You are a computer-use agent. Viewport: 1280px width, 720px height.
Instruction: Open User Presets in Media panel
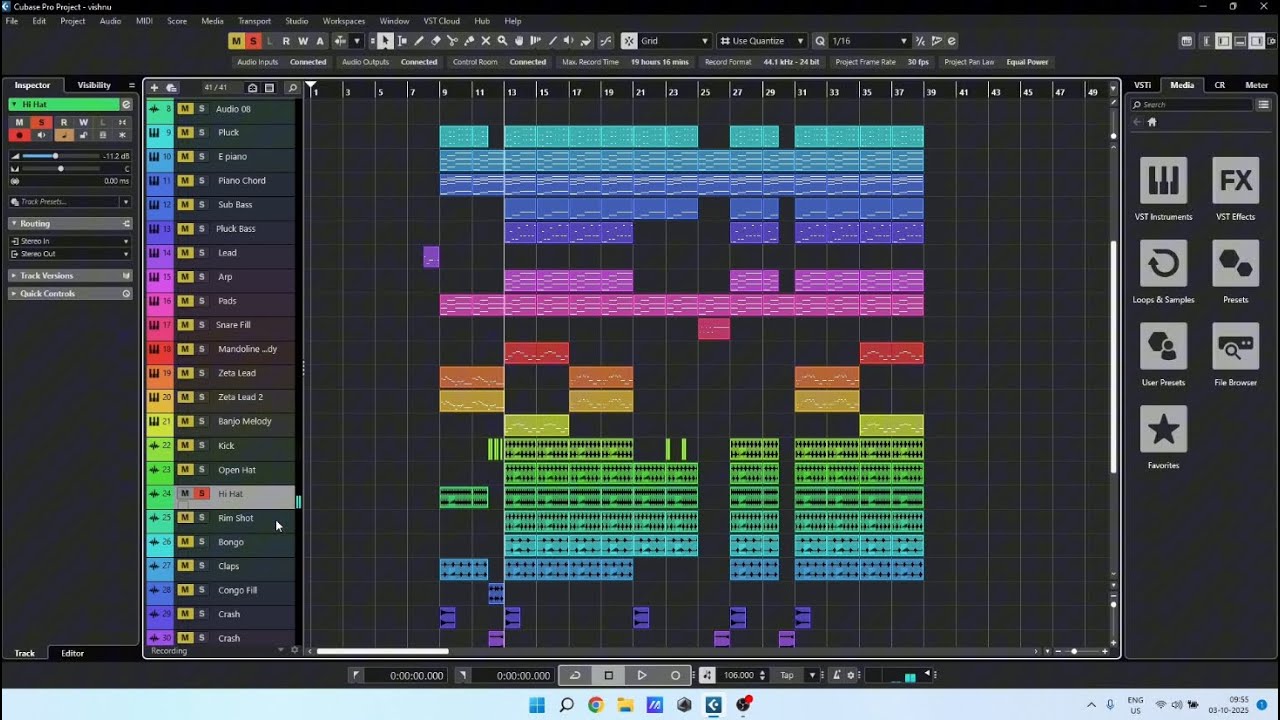(x=1163, y=355)
